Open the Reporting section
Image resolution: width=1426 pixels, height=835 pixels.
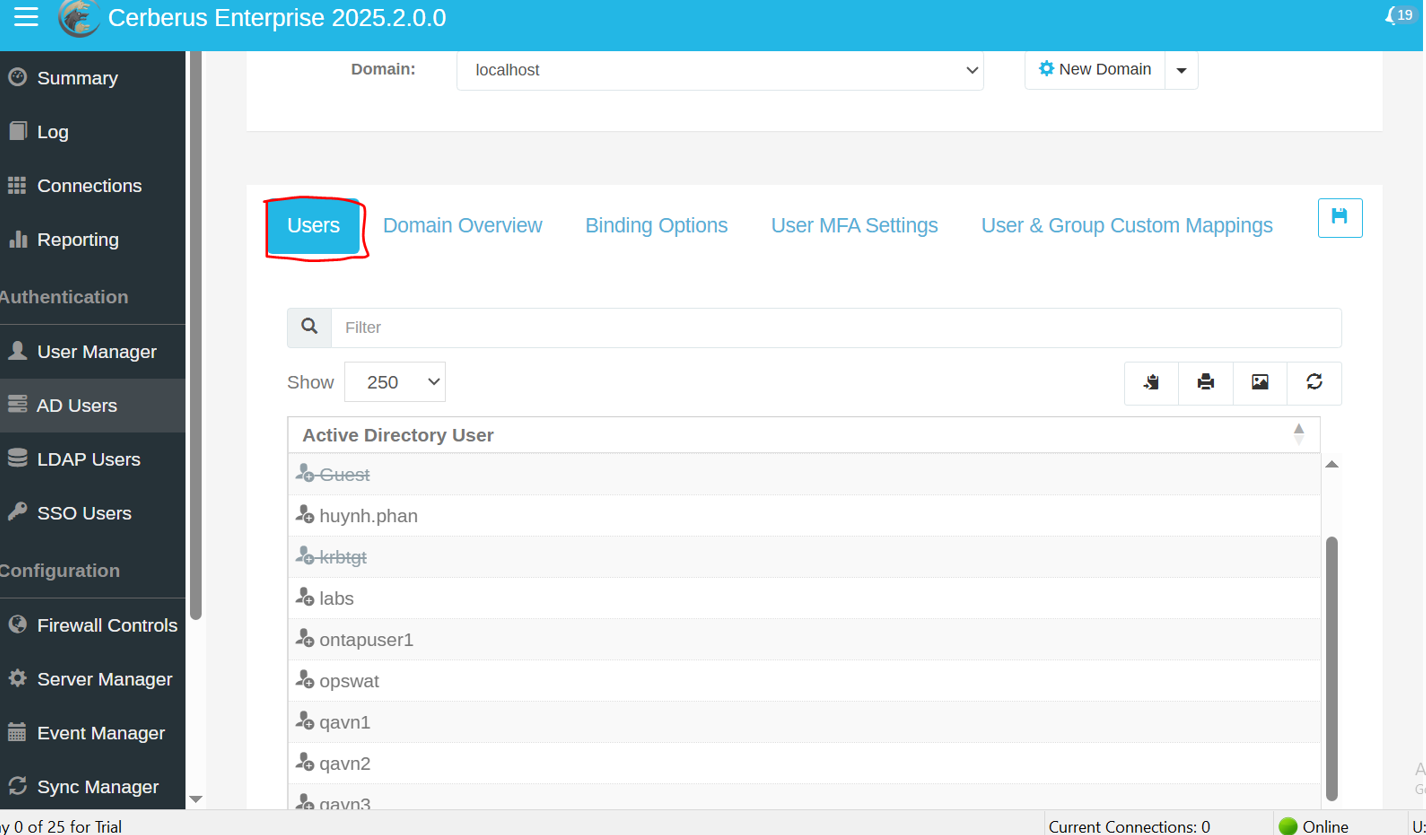click(78, 240)
